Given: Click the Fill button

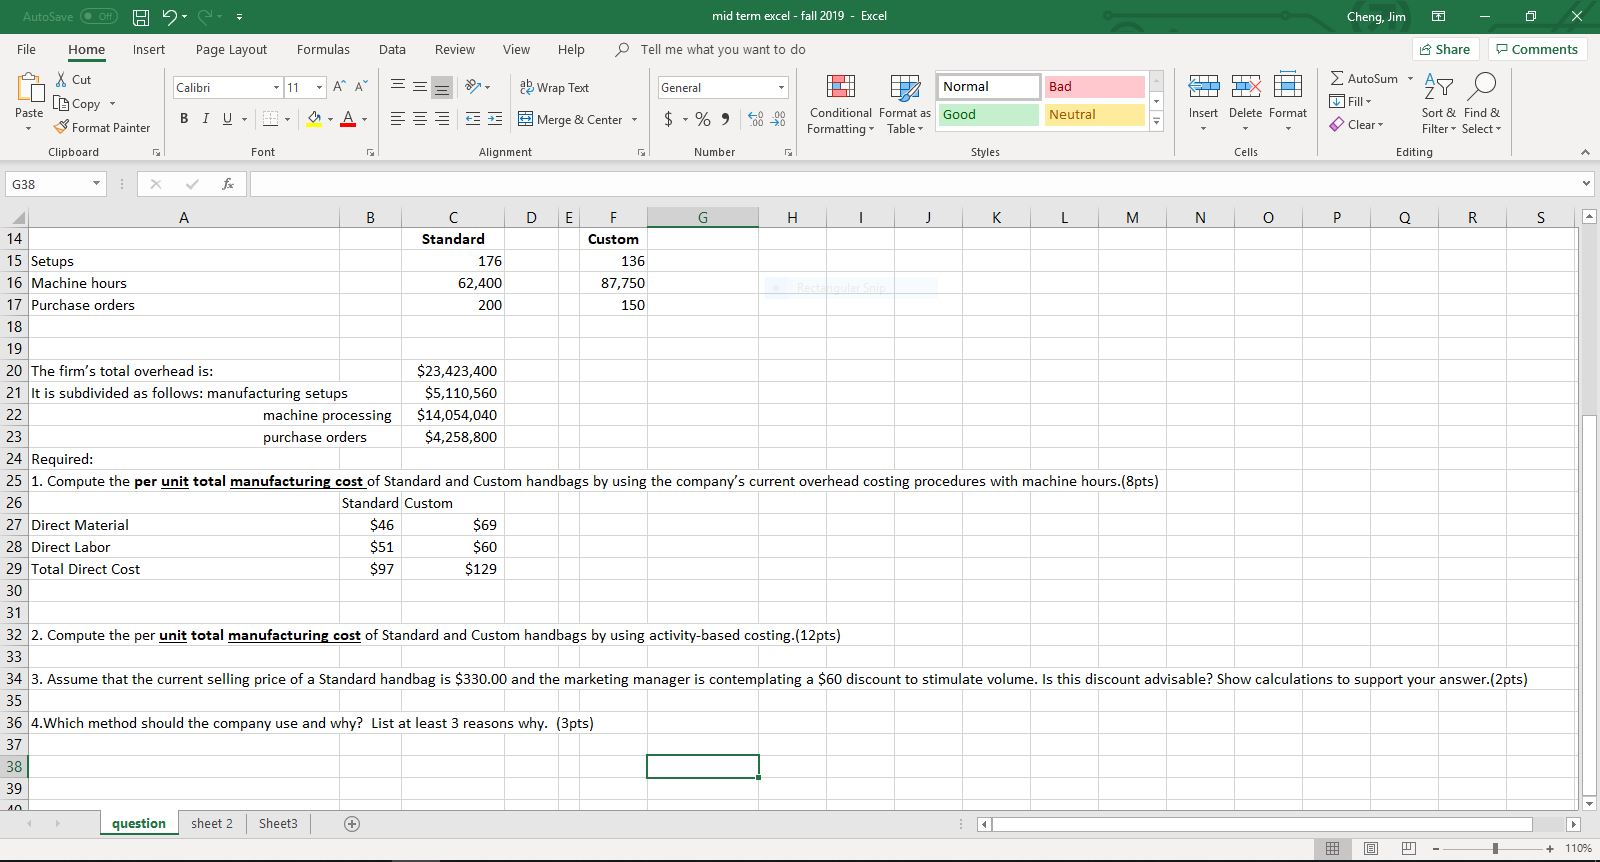Looking at the screenshot, I should pyautogui.click(x=1351, y=102).
